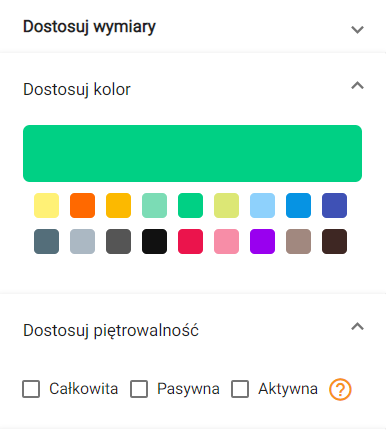The height and width of the screenshot is (431, 386).
Task: Pick the dark brown color swatch
Action: [x=334, y=241]
